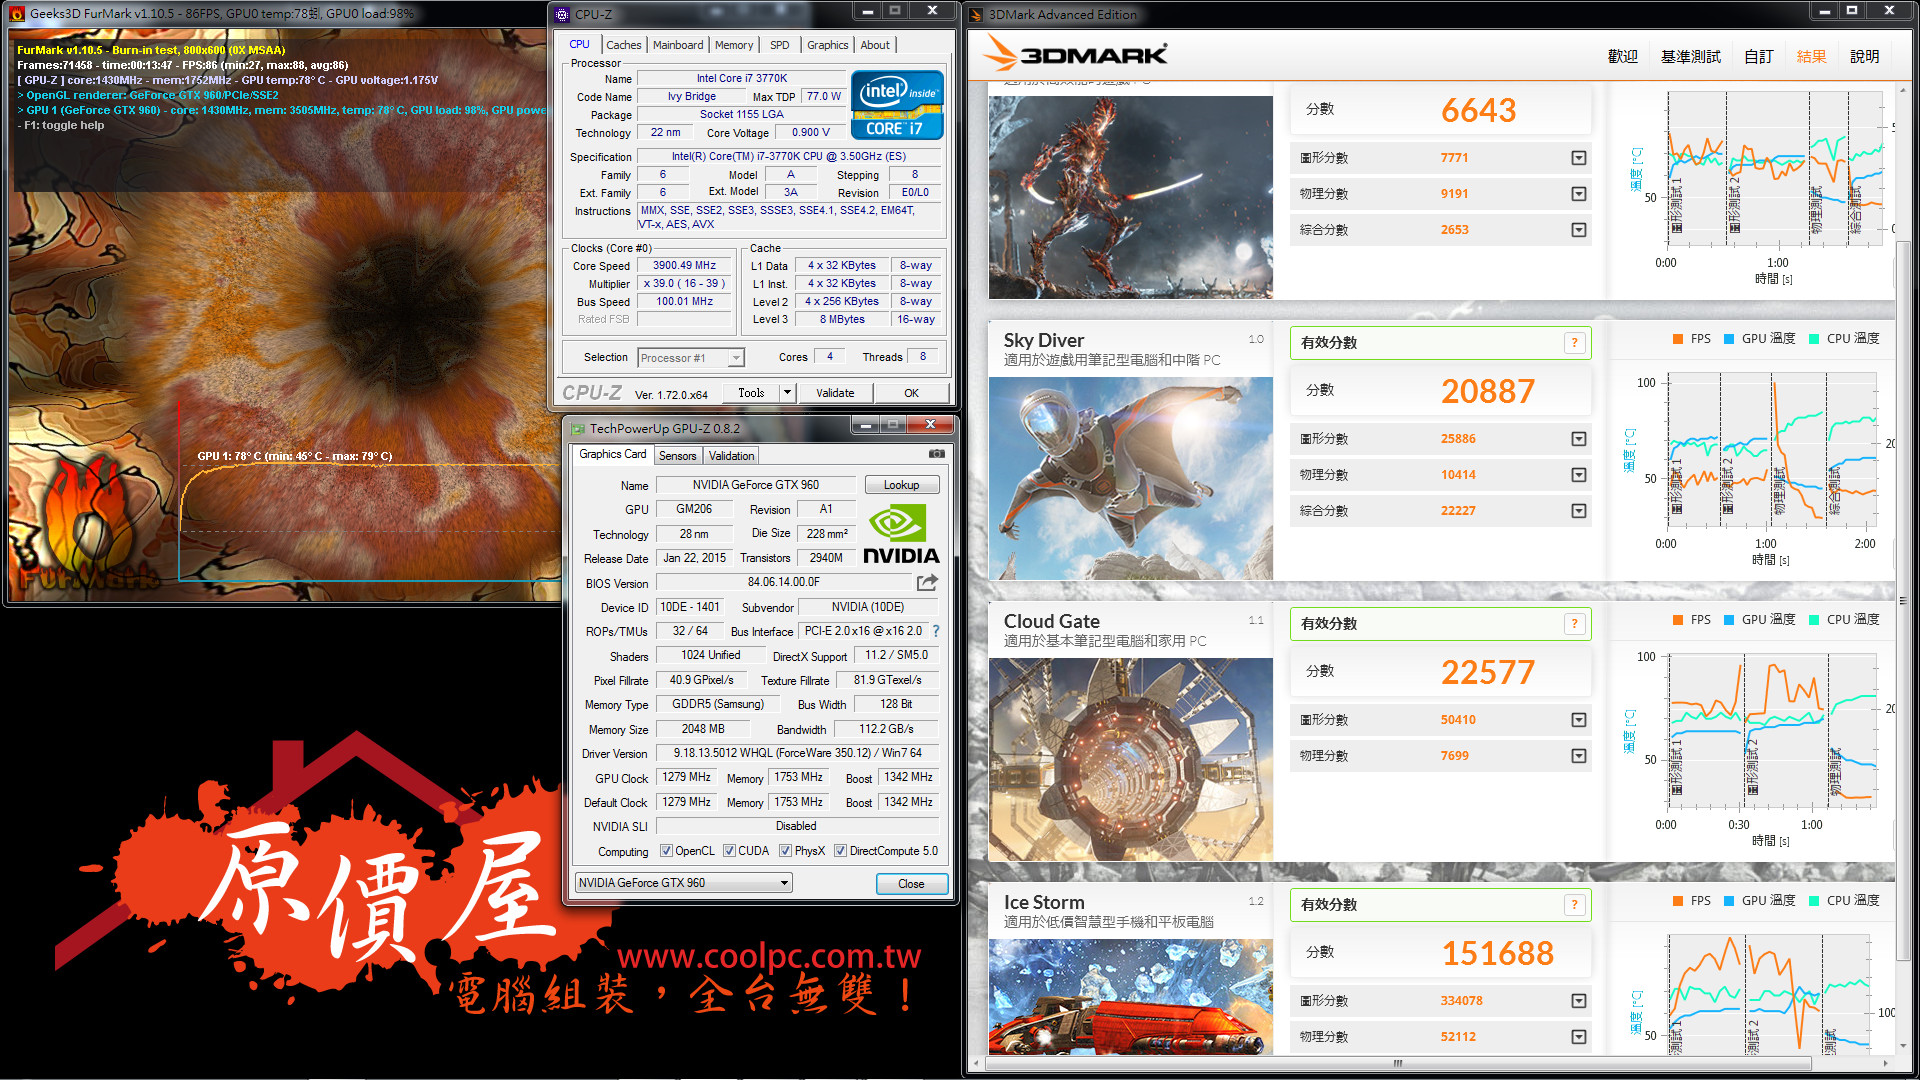Click the GPU-Z title bar app icon
This screenshot has width=1920, height=1080.
click(577, 429)
